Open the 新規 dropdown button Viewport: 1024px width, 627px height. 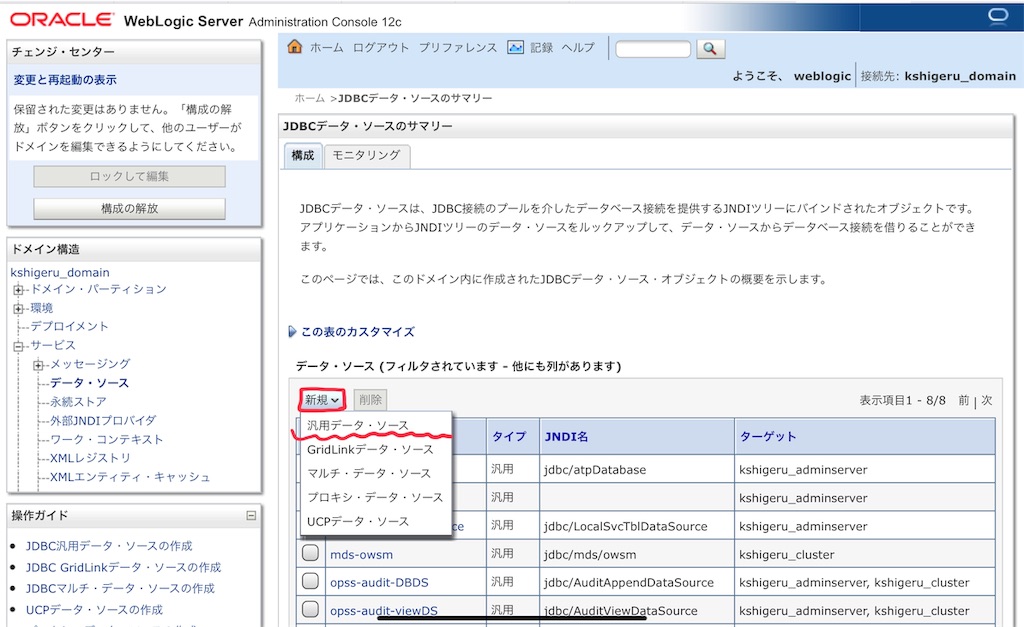pyautogui.click(x=321, y=400)
